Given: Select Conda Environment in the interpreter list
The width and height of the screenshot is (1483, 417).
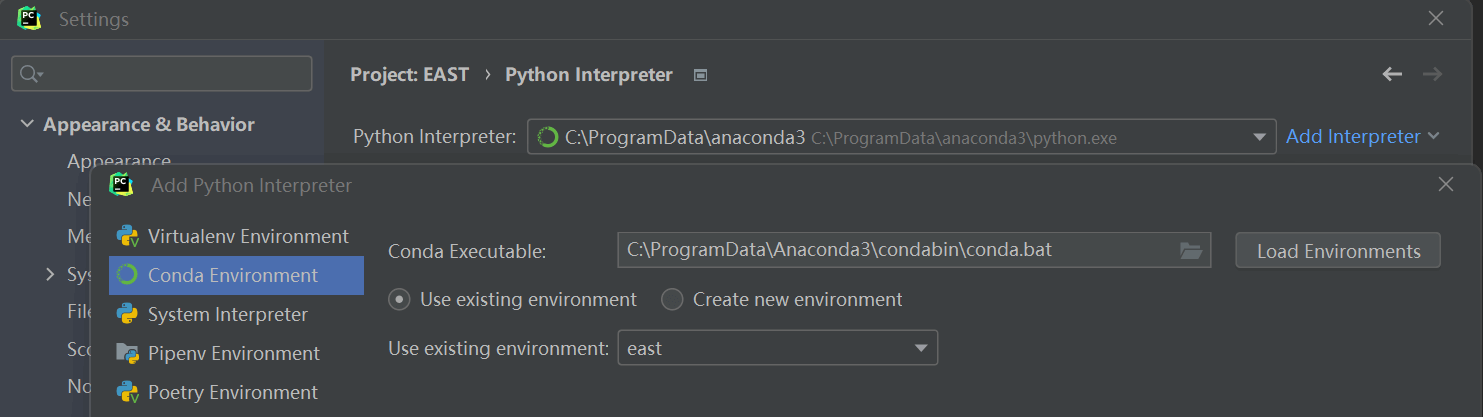Looking at the screenshot, I should click(236, 275).
